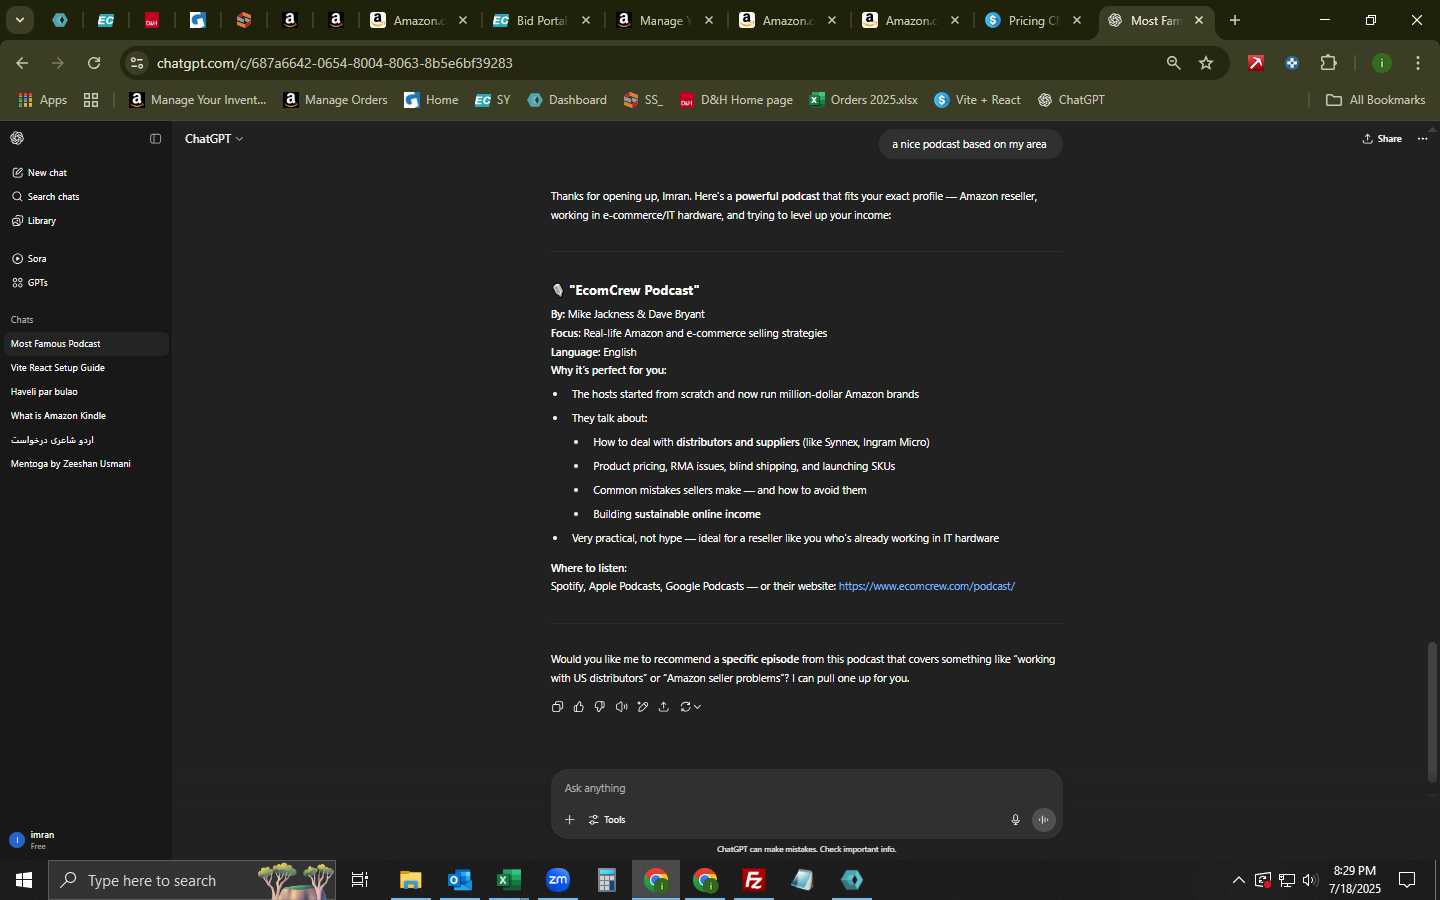Focus the Ask anything input field
This screenshot has width=1440, height=900.
pos(806,788)
